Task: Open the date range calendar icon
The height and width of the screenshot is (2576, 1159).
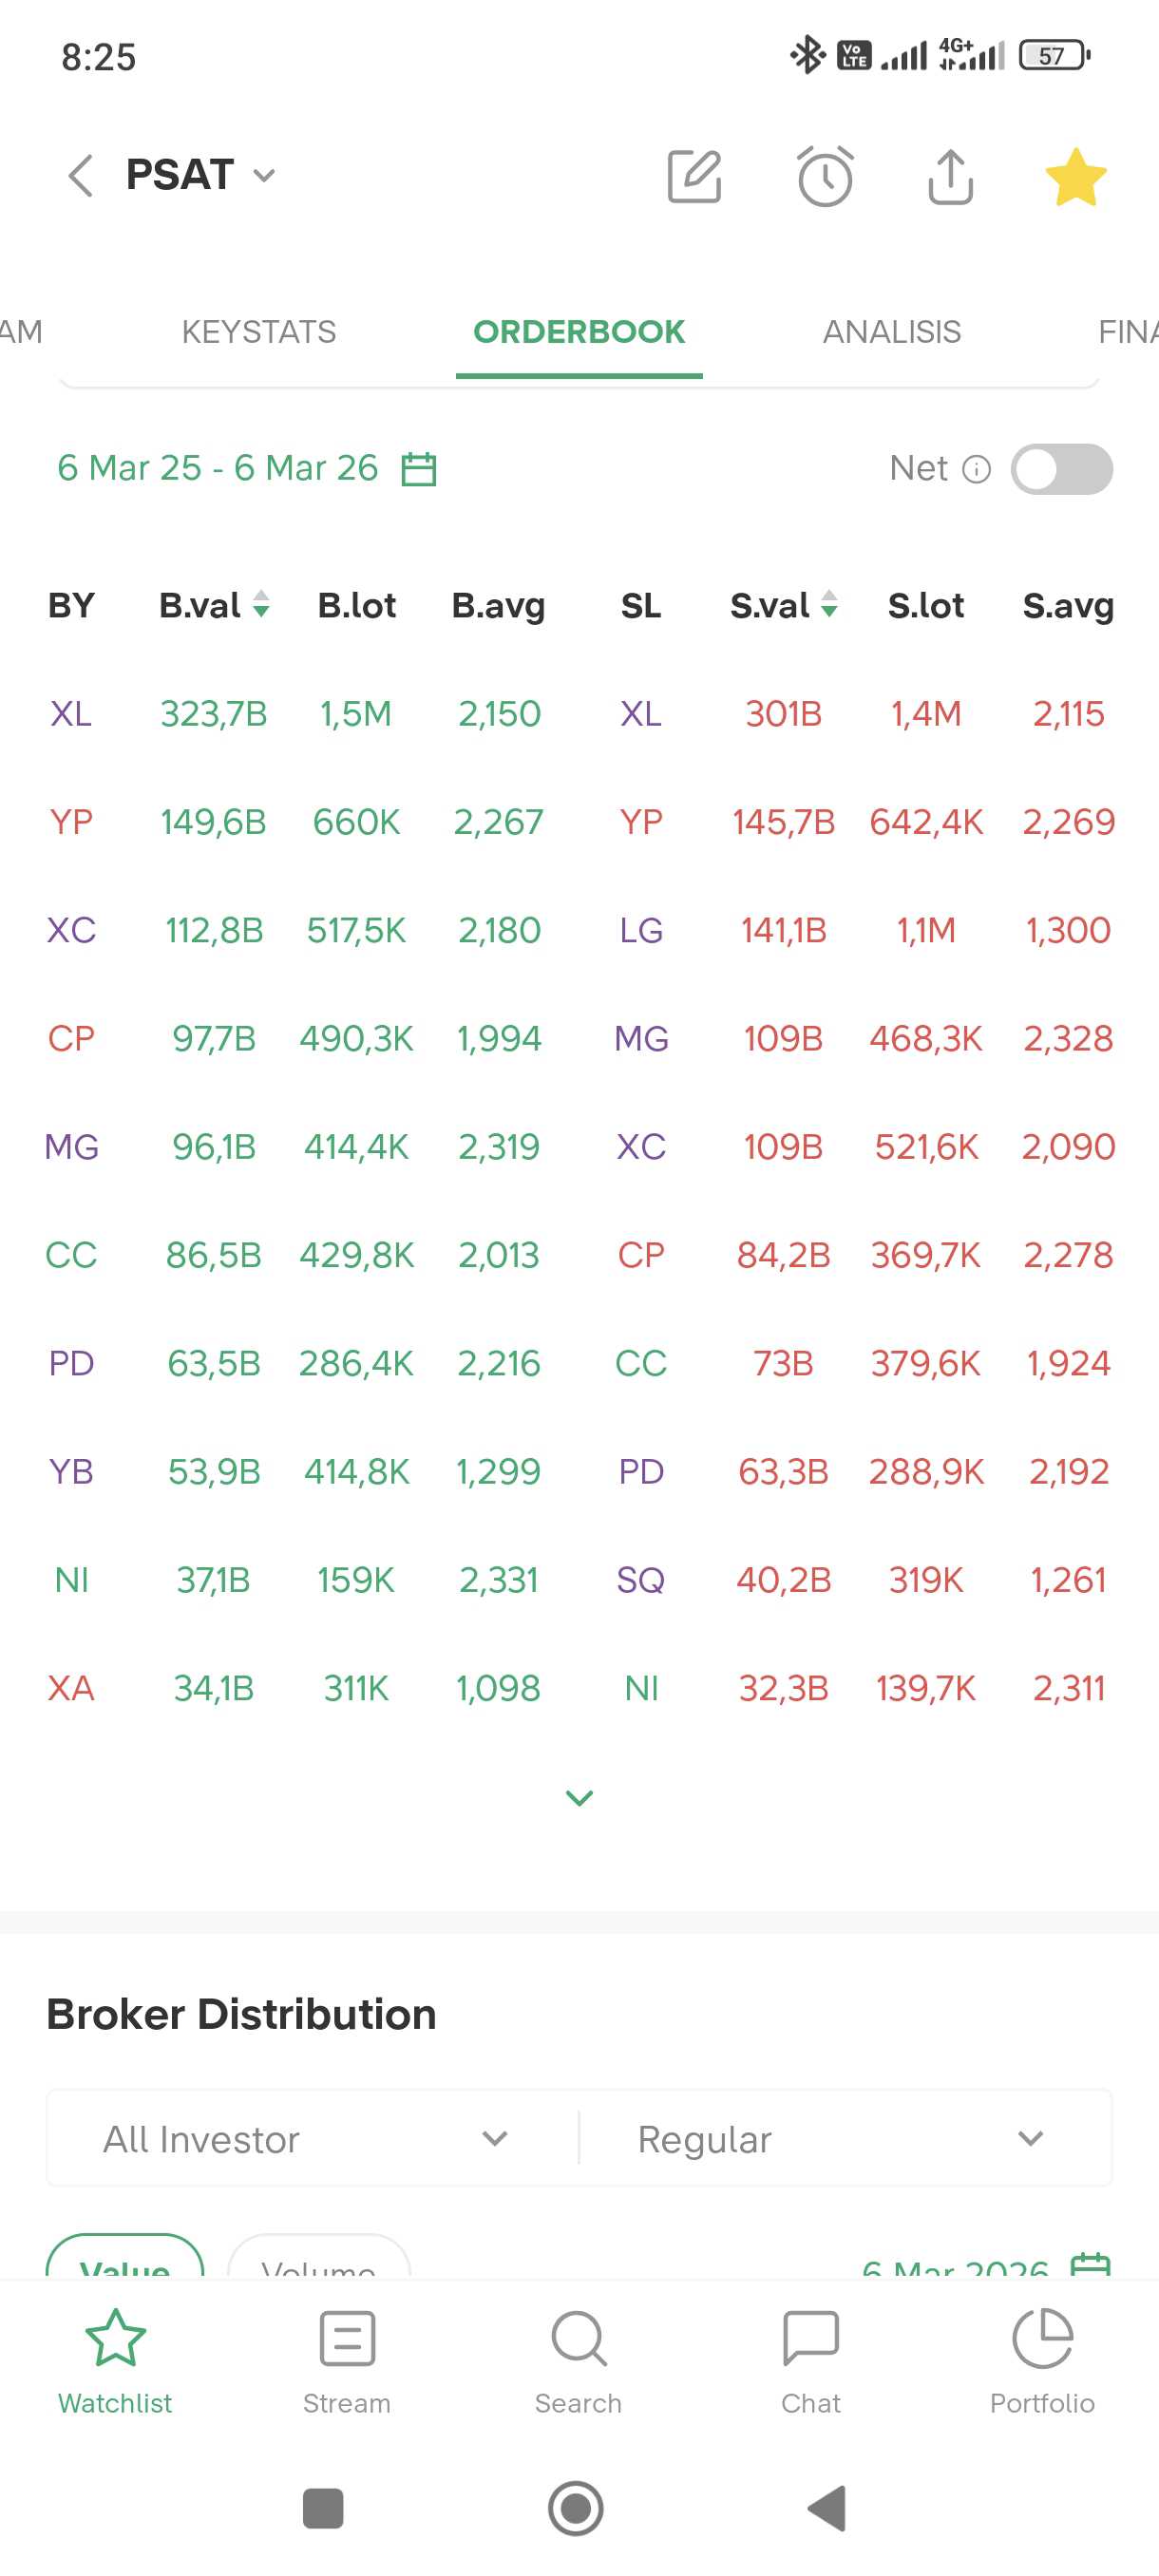Action: (x=419, y=469)
